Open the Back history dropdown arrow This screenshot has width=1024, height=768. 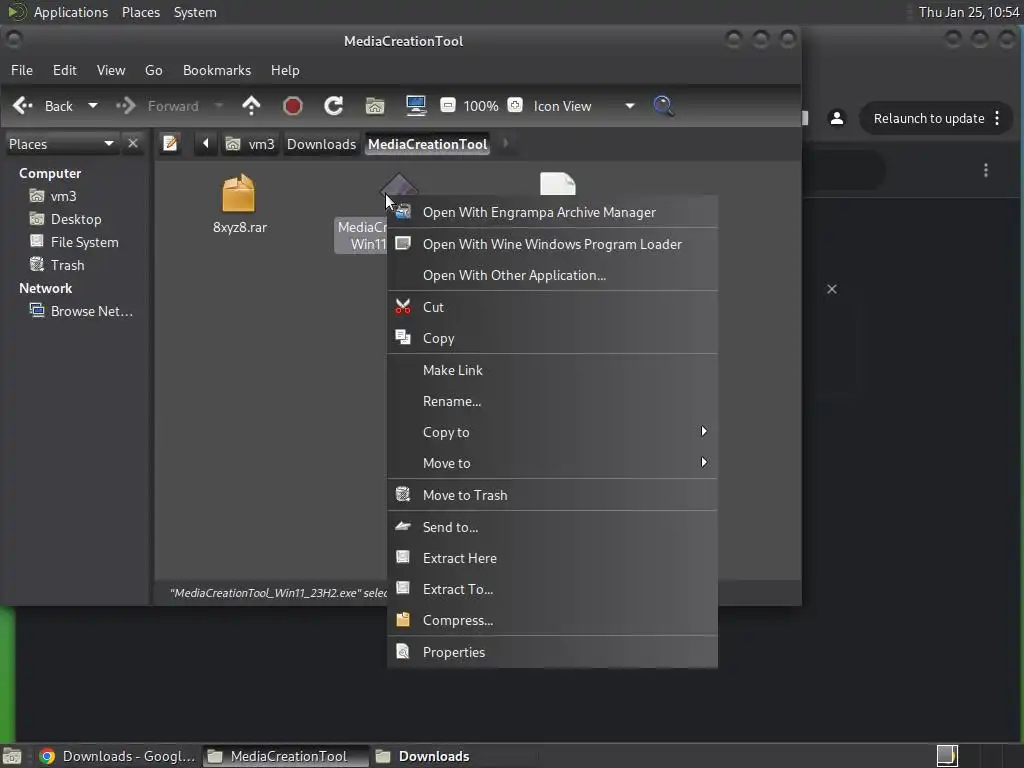click(93, 106)
